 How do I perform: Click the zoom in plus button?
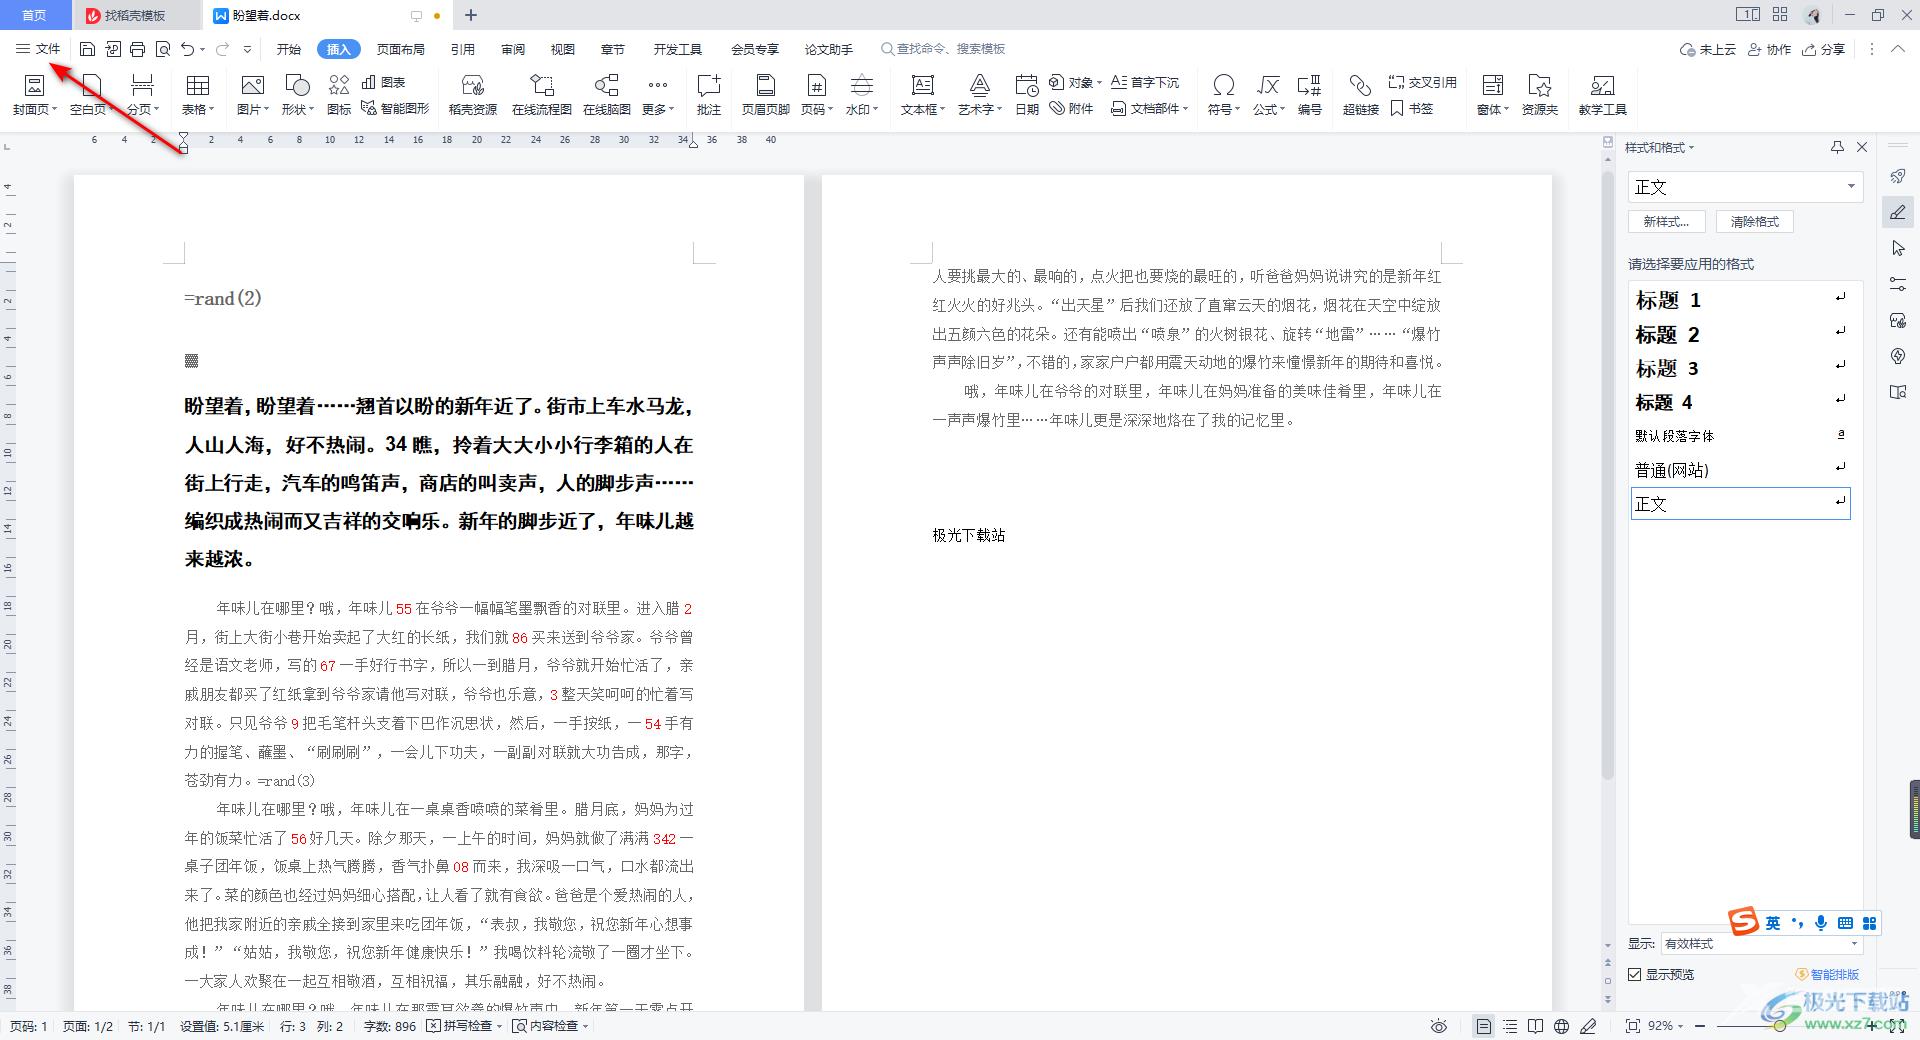coord(1870,1026)
